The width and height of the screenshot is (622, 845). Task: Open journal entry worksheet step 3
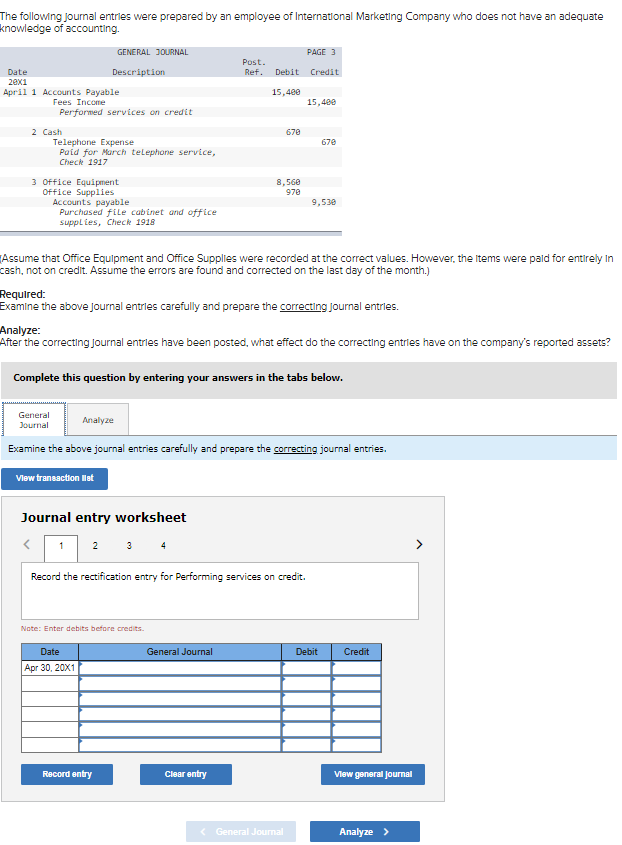[129, 546]
